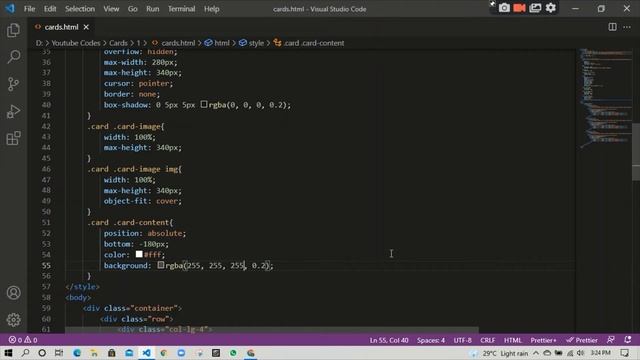Open the View menu
The image size is (640, 360).
coord(111,9)
